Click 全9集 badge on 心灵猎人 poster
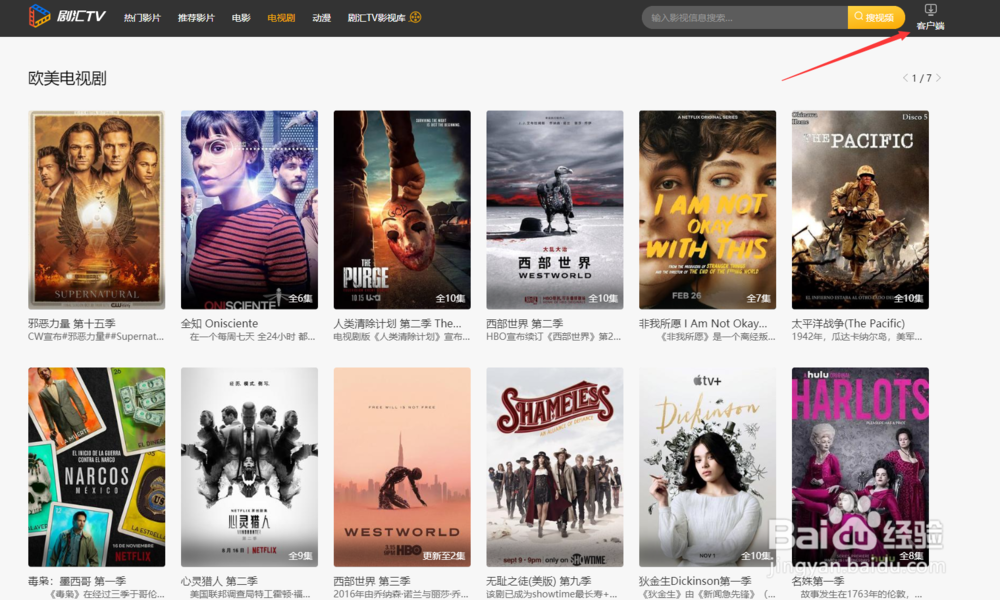 pos(300,555)
